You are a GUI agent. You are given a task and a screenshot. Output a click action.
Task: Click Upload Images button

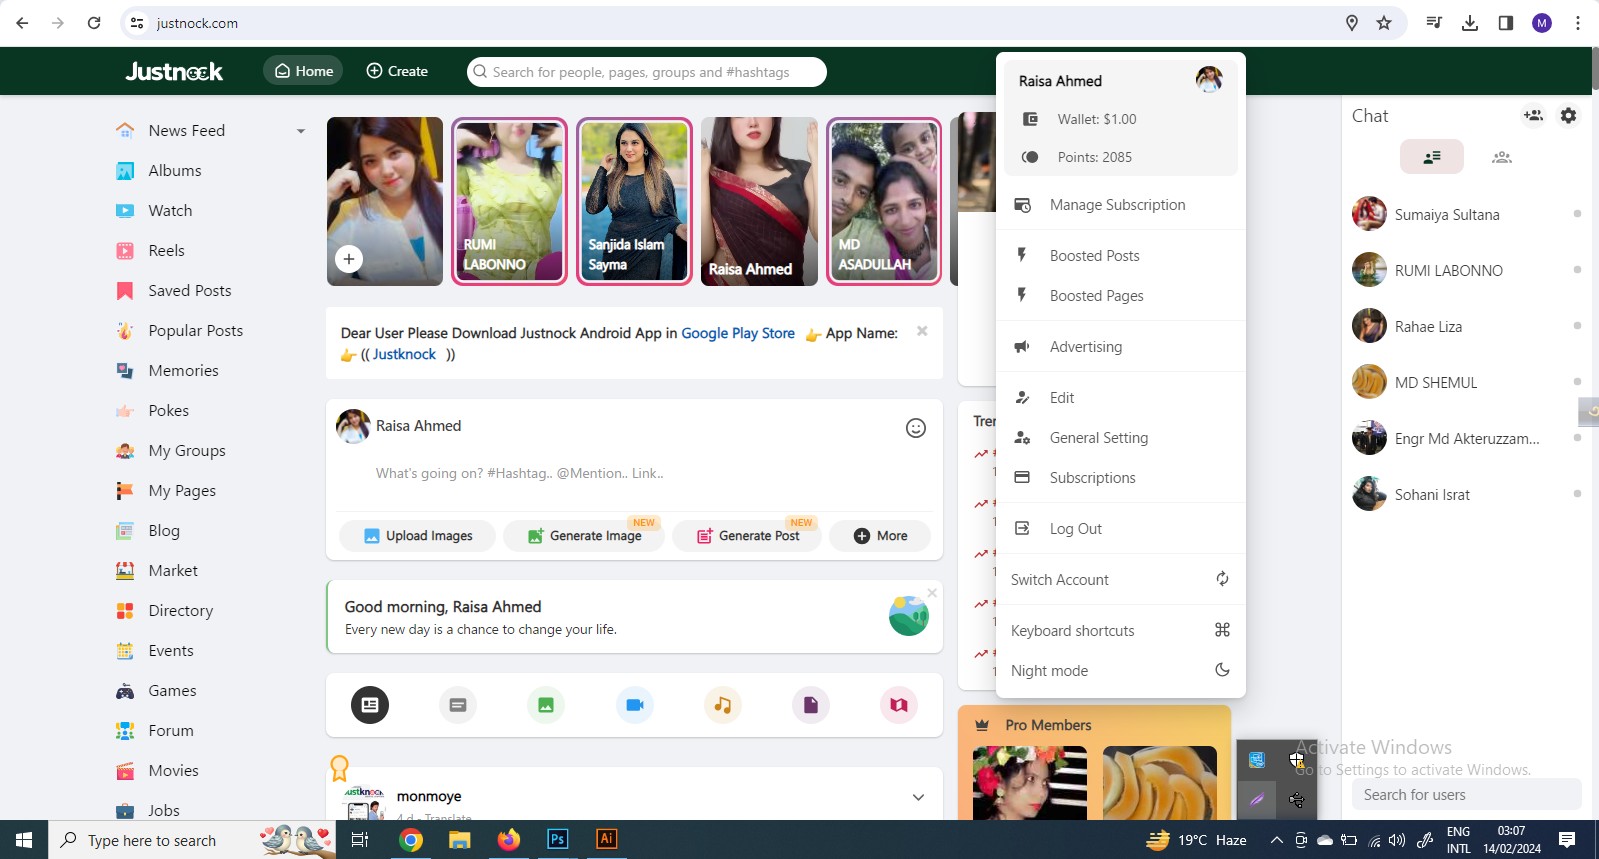click(418, 536)
